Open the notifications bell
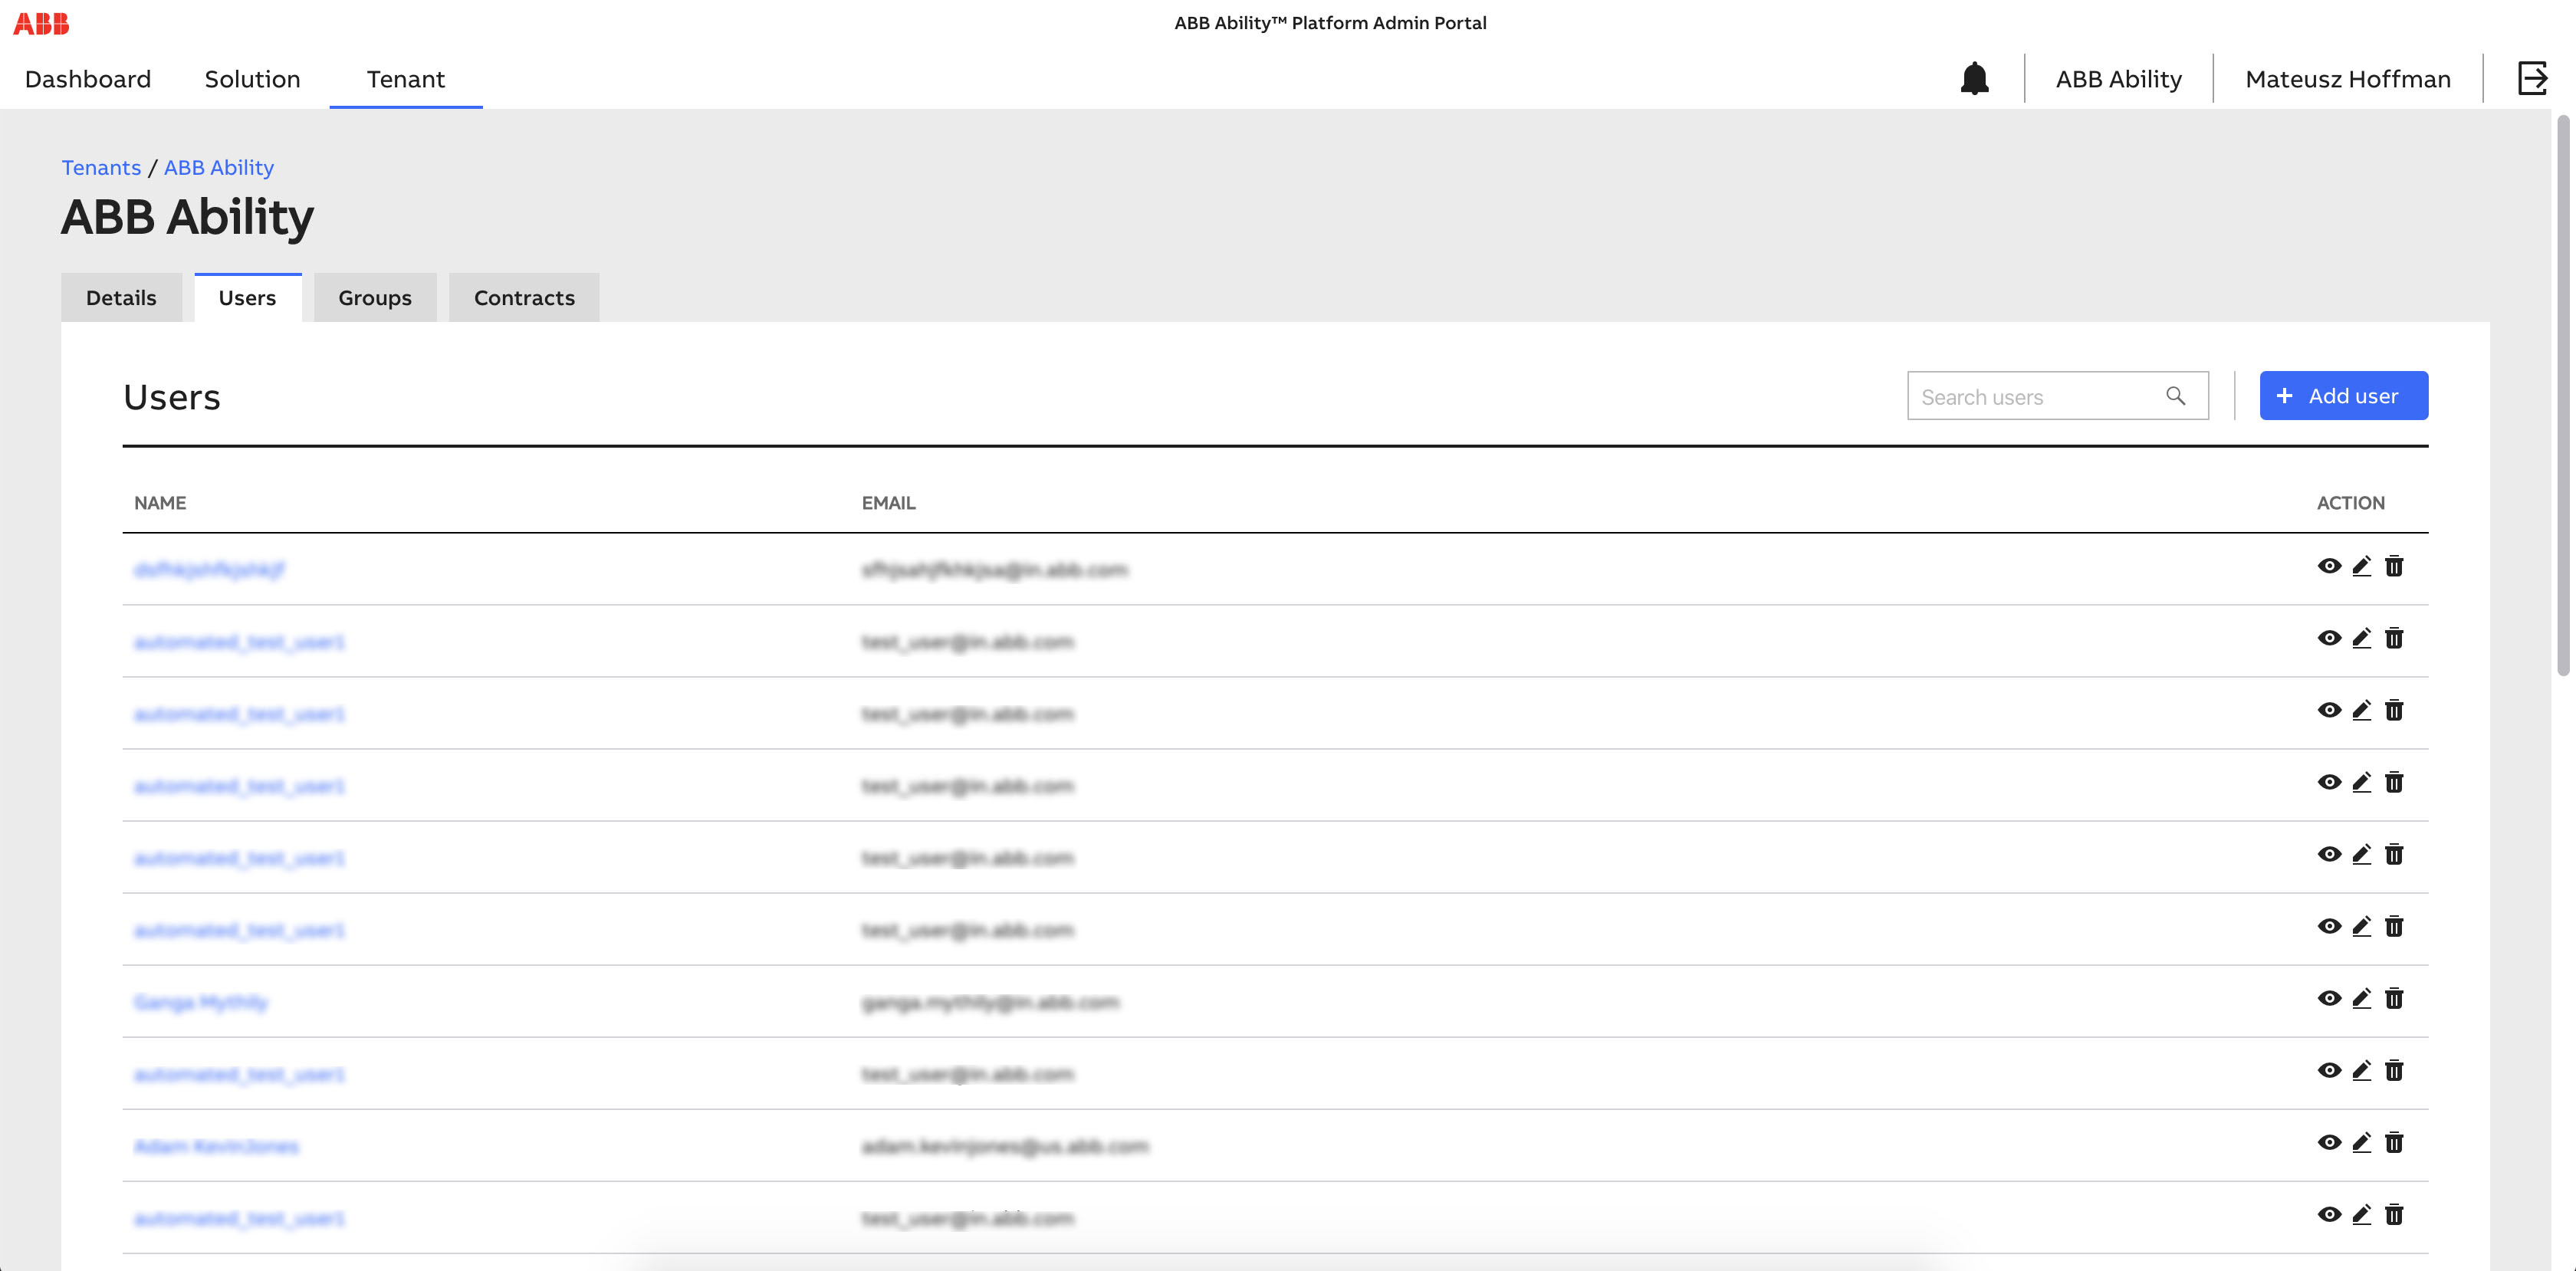 coord(1974,78)
